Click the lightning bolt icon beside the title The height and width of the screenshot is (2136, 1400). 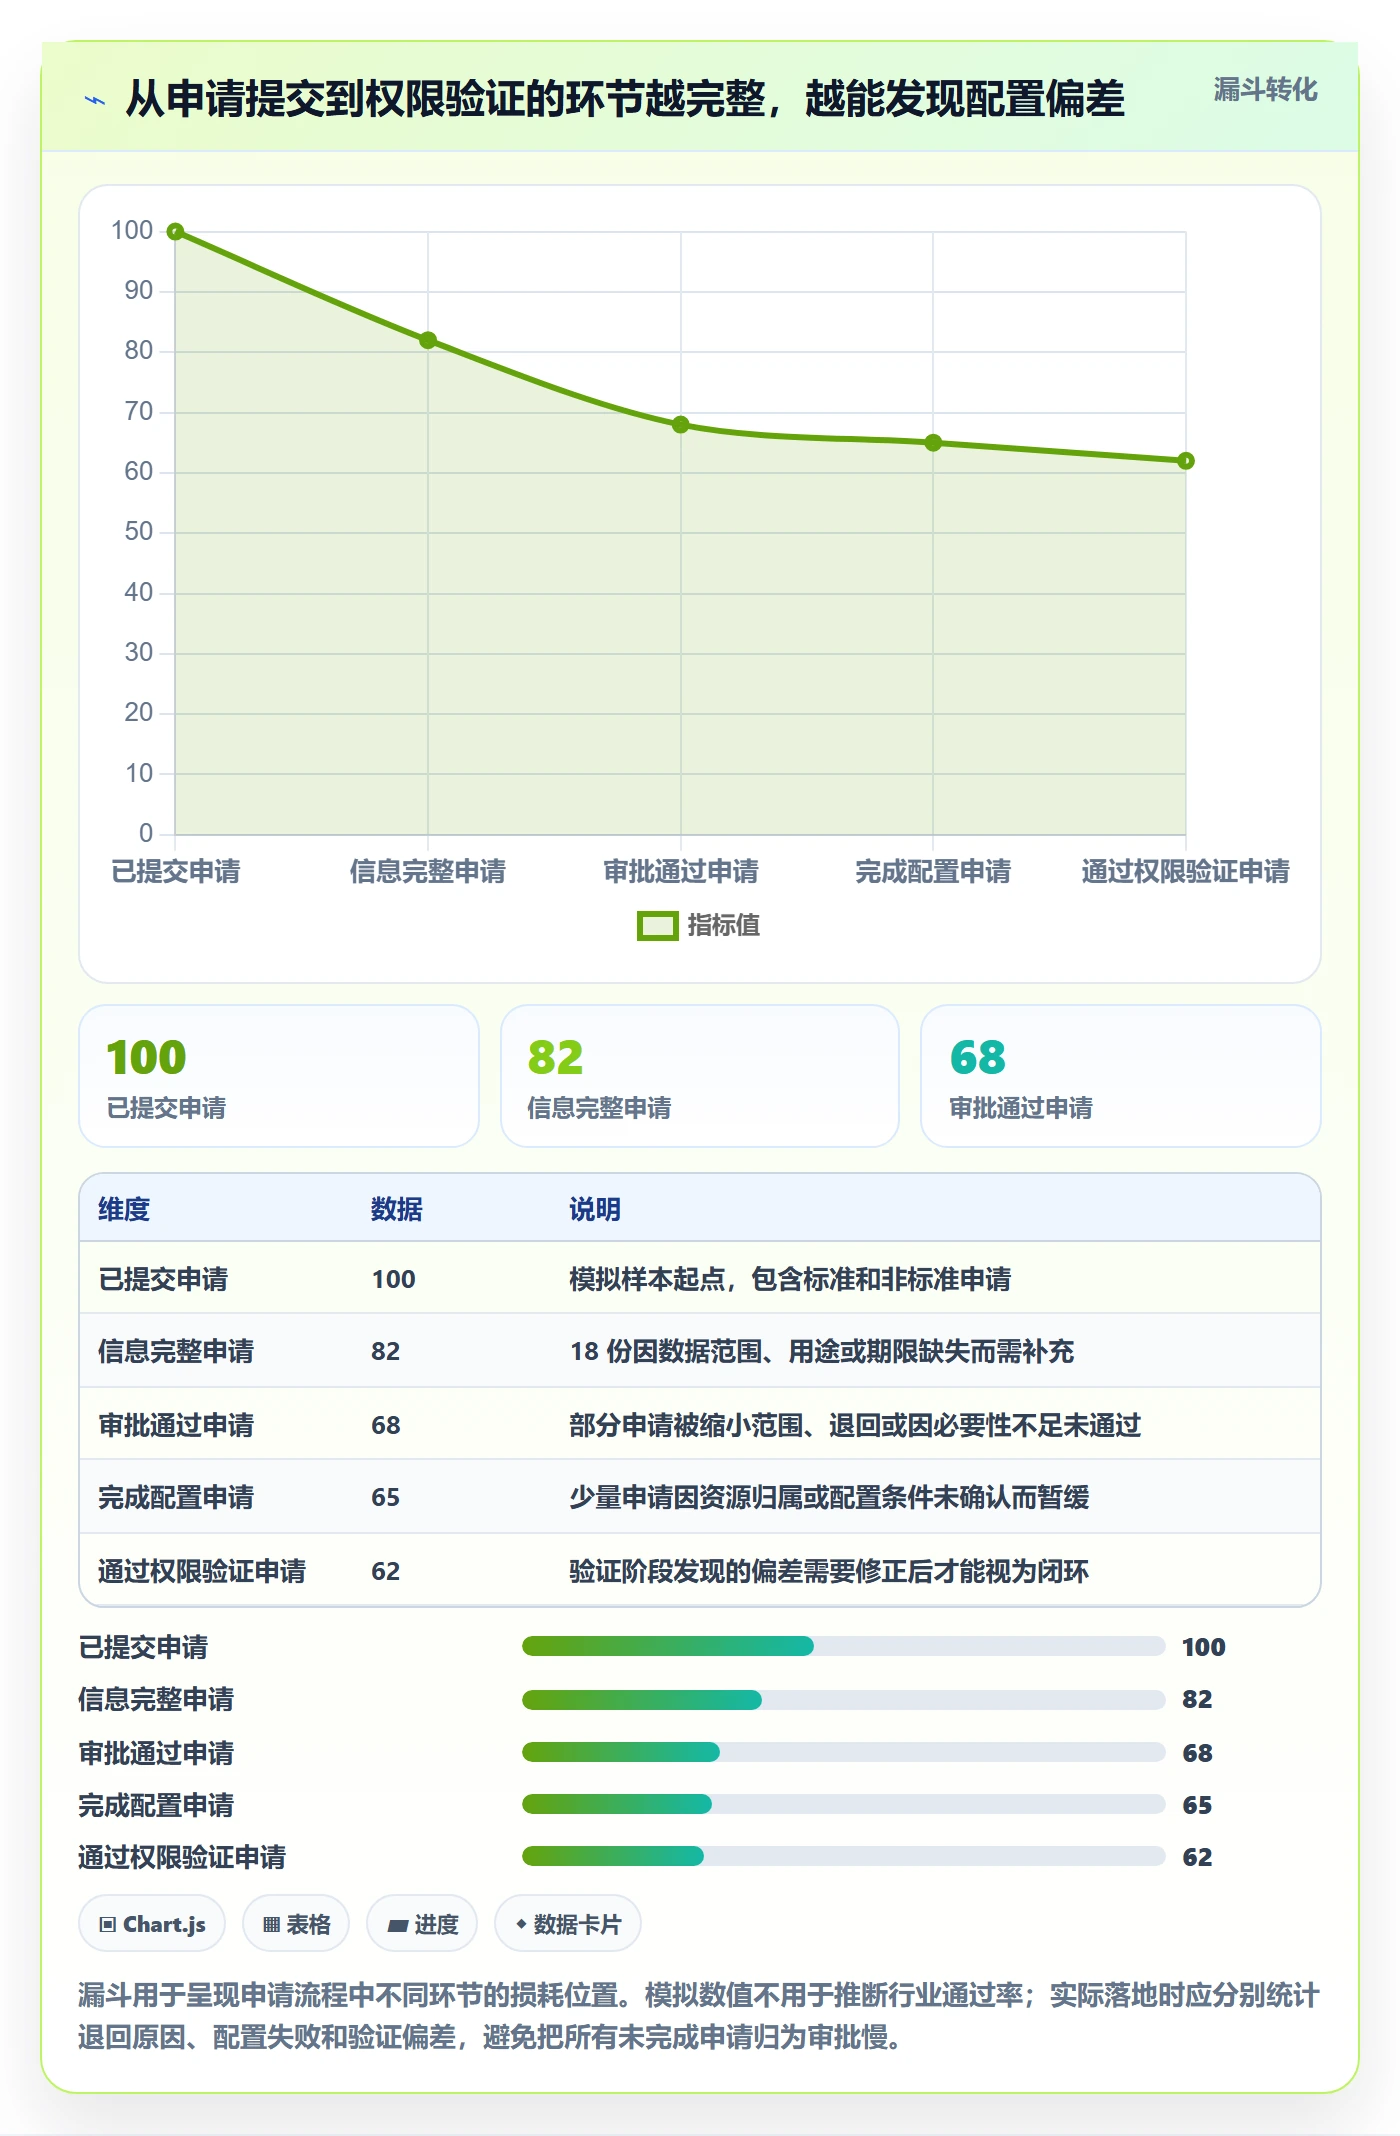[95, 100]
